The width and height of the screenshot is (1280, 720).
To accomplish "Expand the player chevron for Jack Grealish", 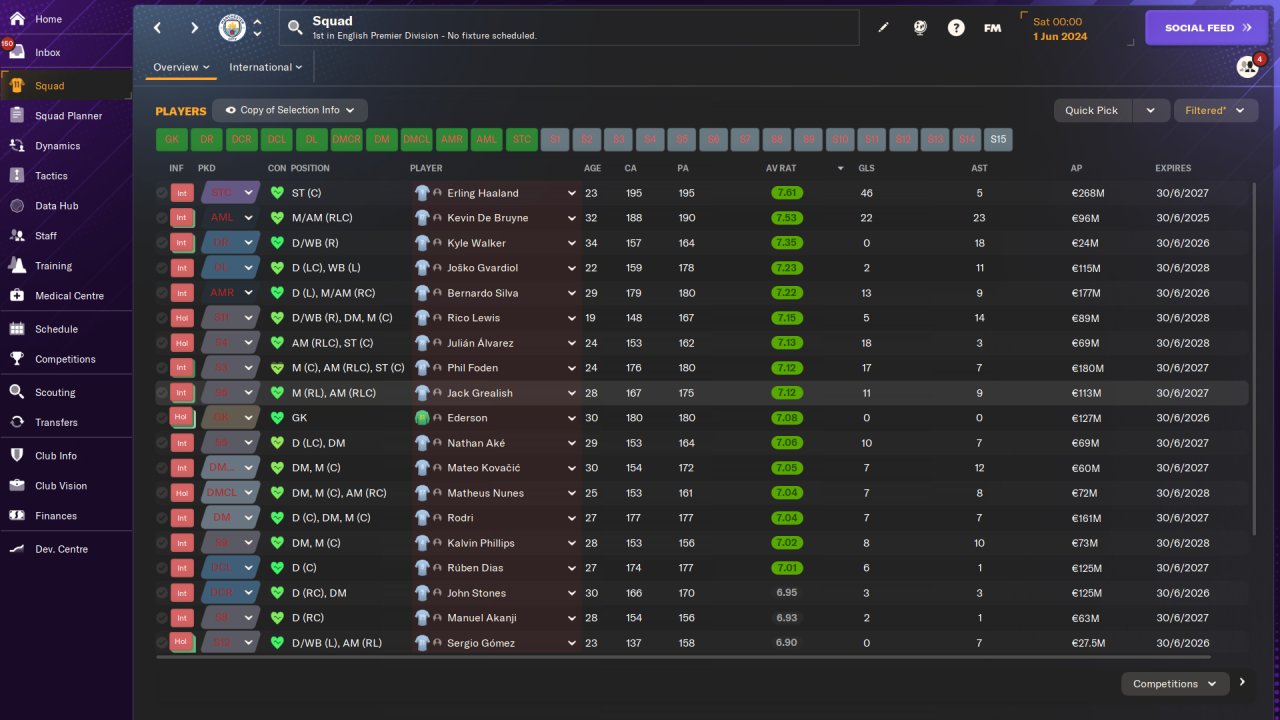I will click(x=572, y=393).
